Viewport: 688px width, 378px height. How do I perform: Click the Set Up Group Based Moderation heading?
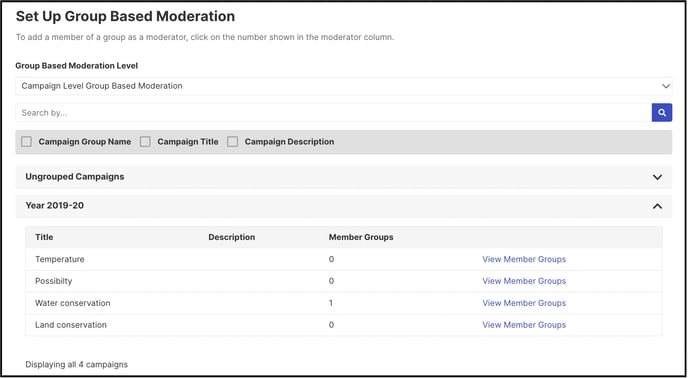tap(125, 16)
